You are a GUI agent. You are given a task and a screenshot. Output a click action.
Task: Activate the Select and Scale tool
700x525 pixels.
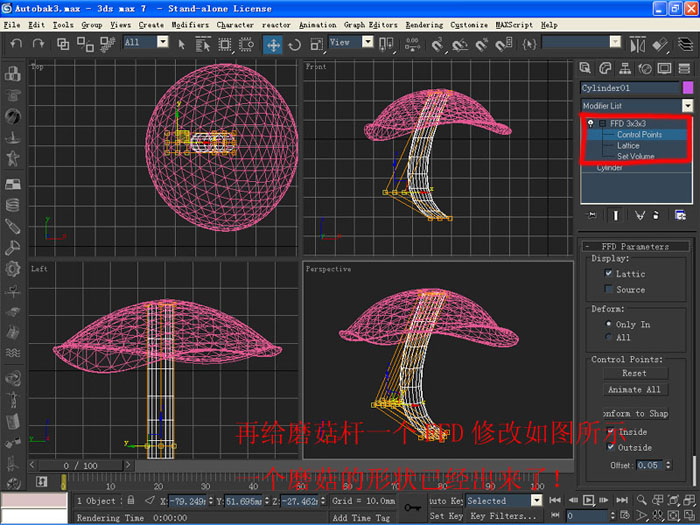(317, 44)
